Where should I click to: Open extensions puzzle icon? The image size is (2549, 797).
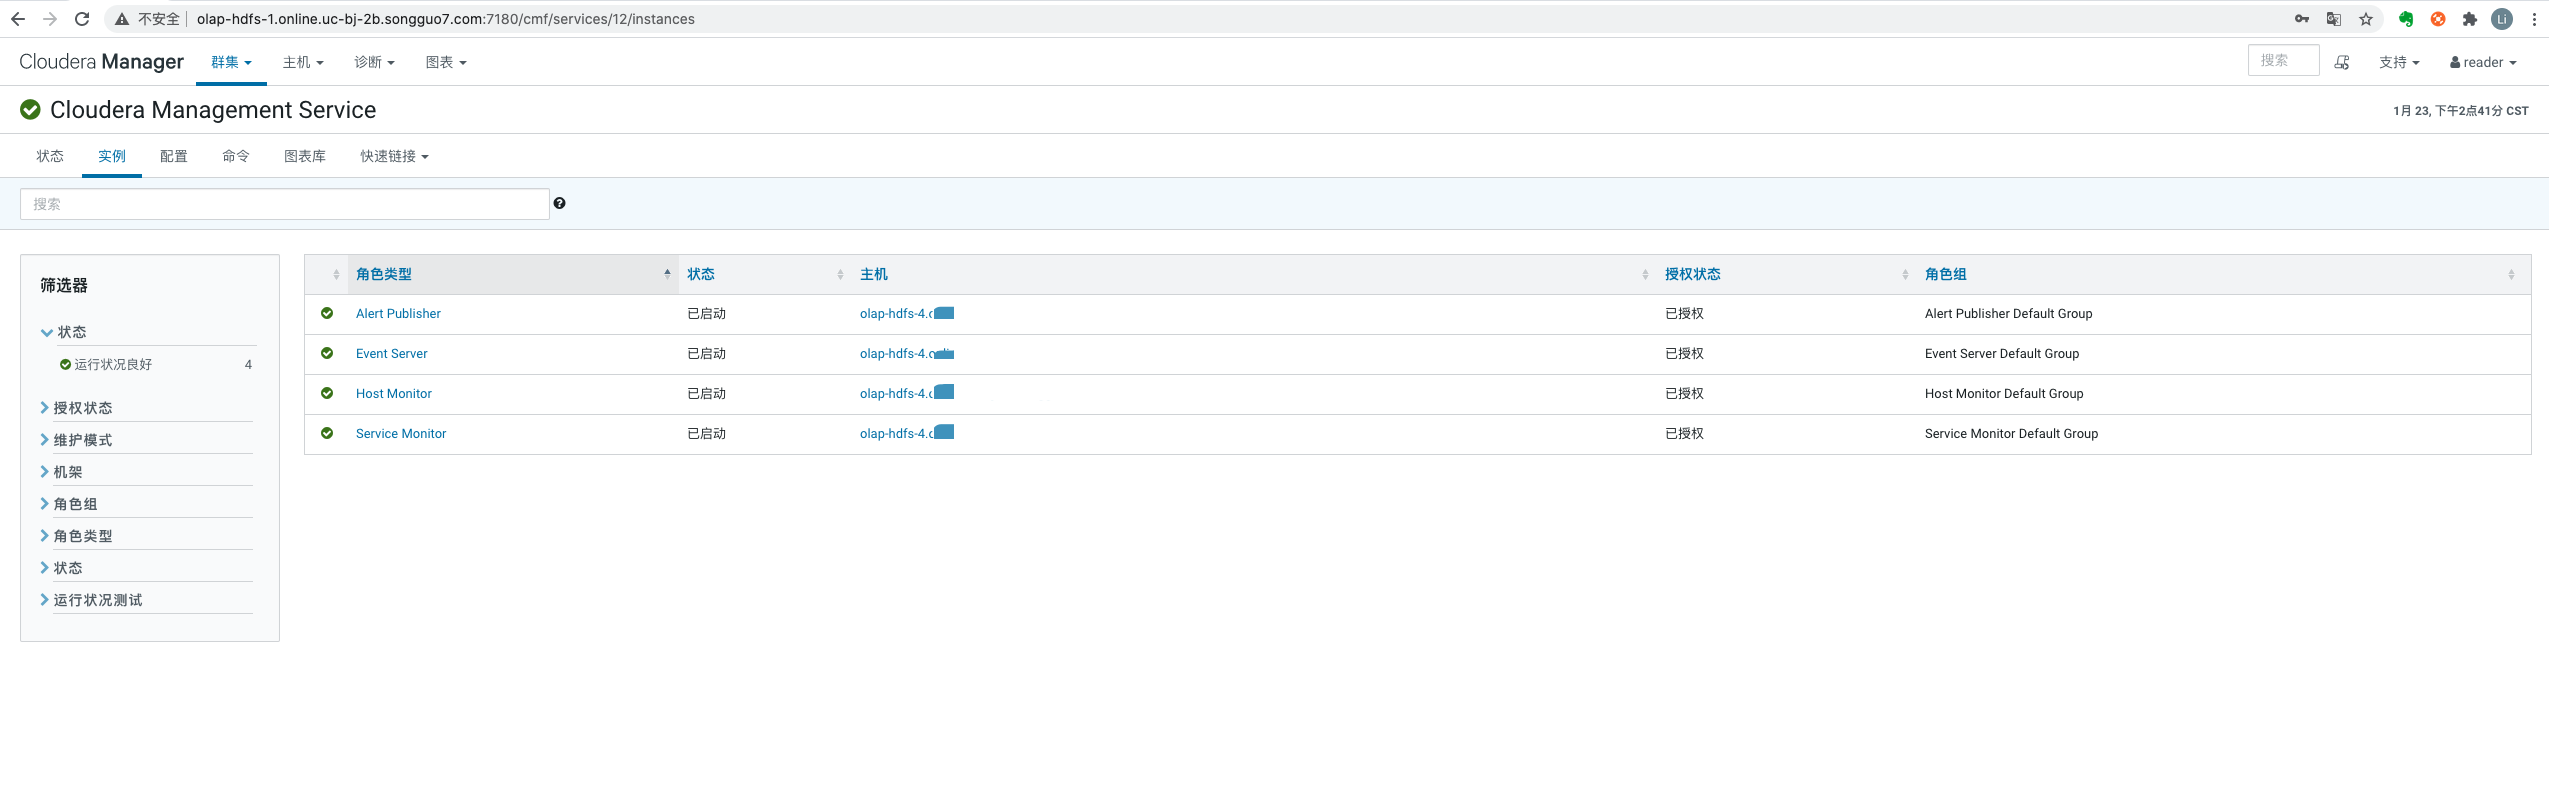(x=2470, y=19)
